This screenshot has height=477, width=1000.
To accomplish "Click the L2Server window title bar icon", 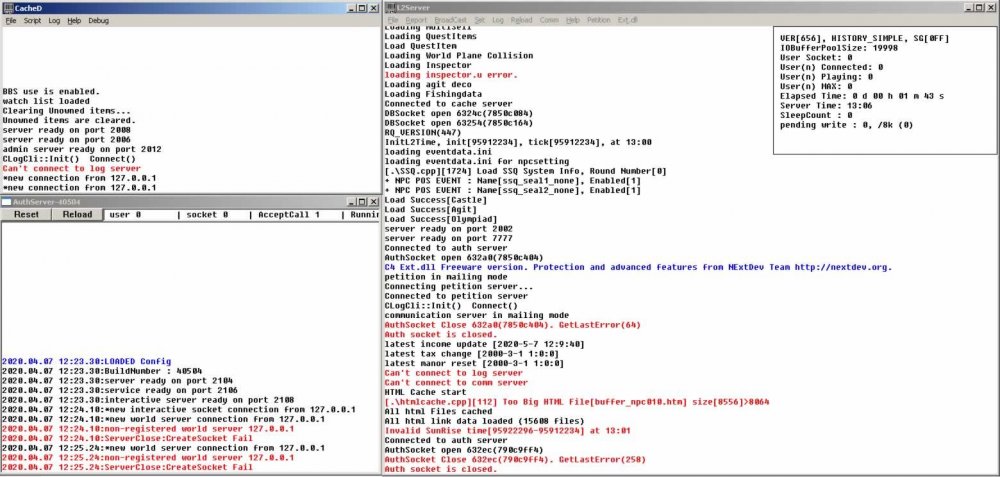I will 391,7.
